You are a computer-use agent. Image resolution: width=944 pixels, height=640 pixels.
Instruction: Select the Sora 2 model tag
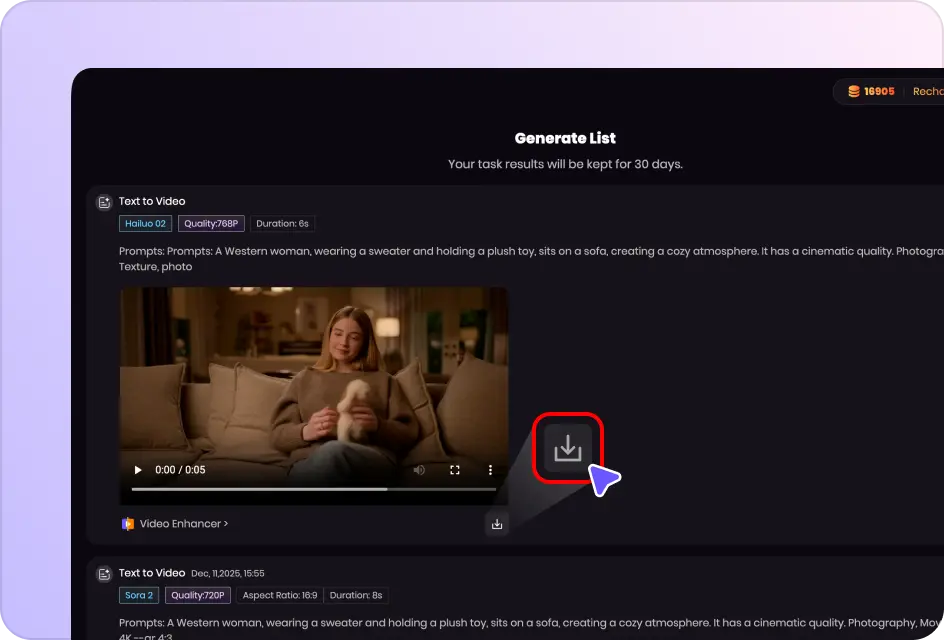[x=139, y=596]
